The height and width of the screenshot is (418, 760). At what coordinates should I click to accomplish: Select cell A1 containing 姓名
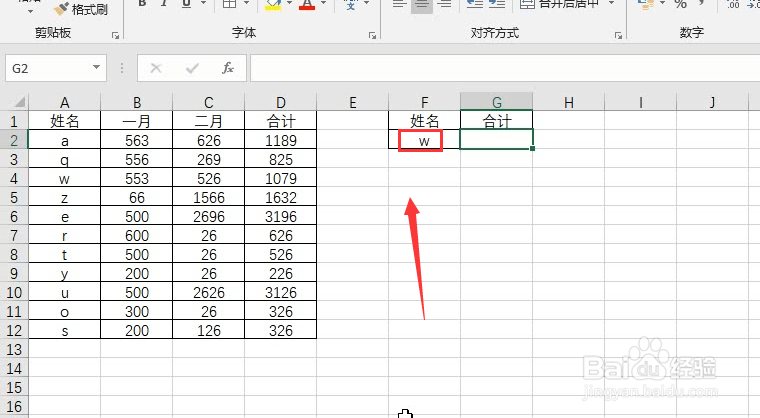click(64, 121)
